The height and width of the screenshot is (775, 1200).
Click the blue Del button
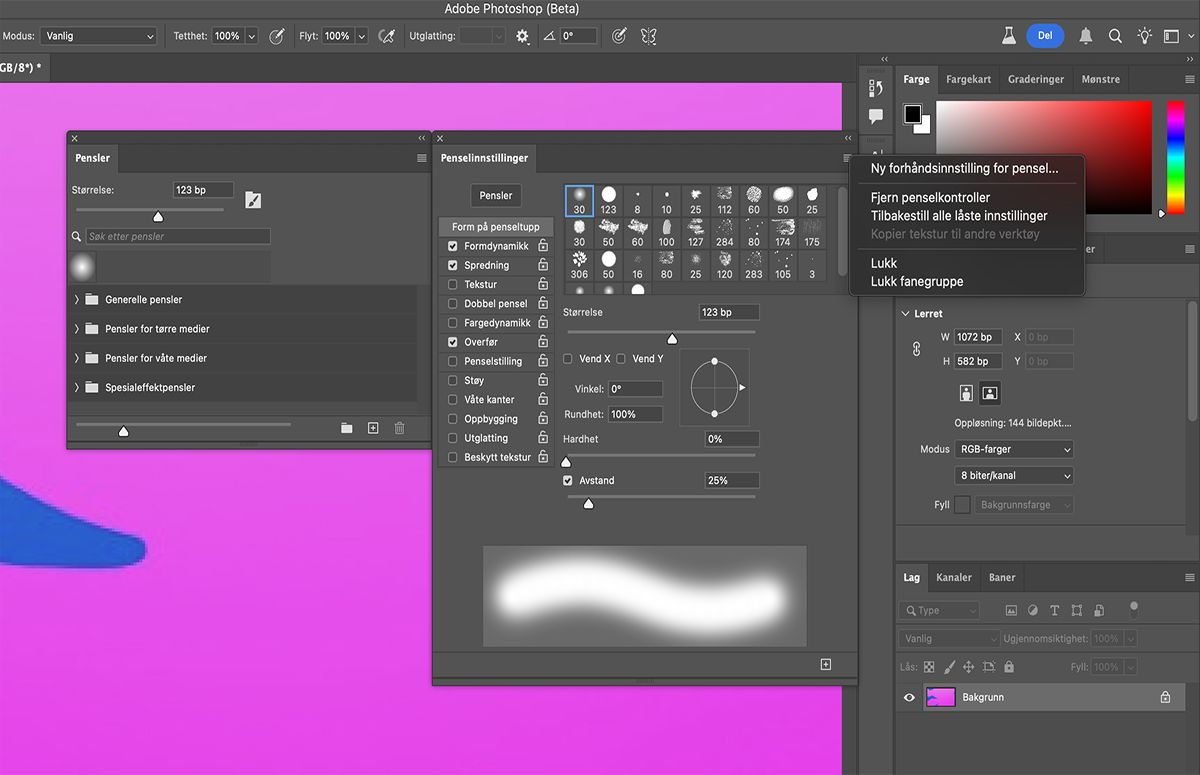coord(1045,36)
